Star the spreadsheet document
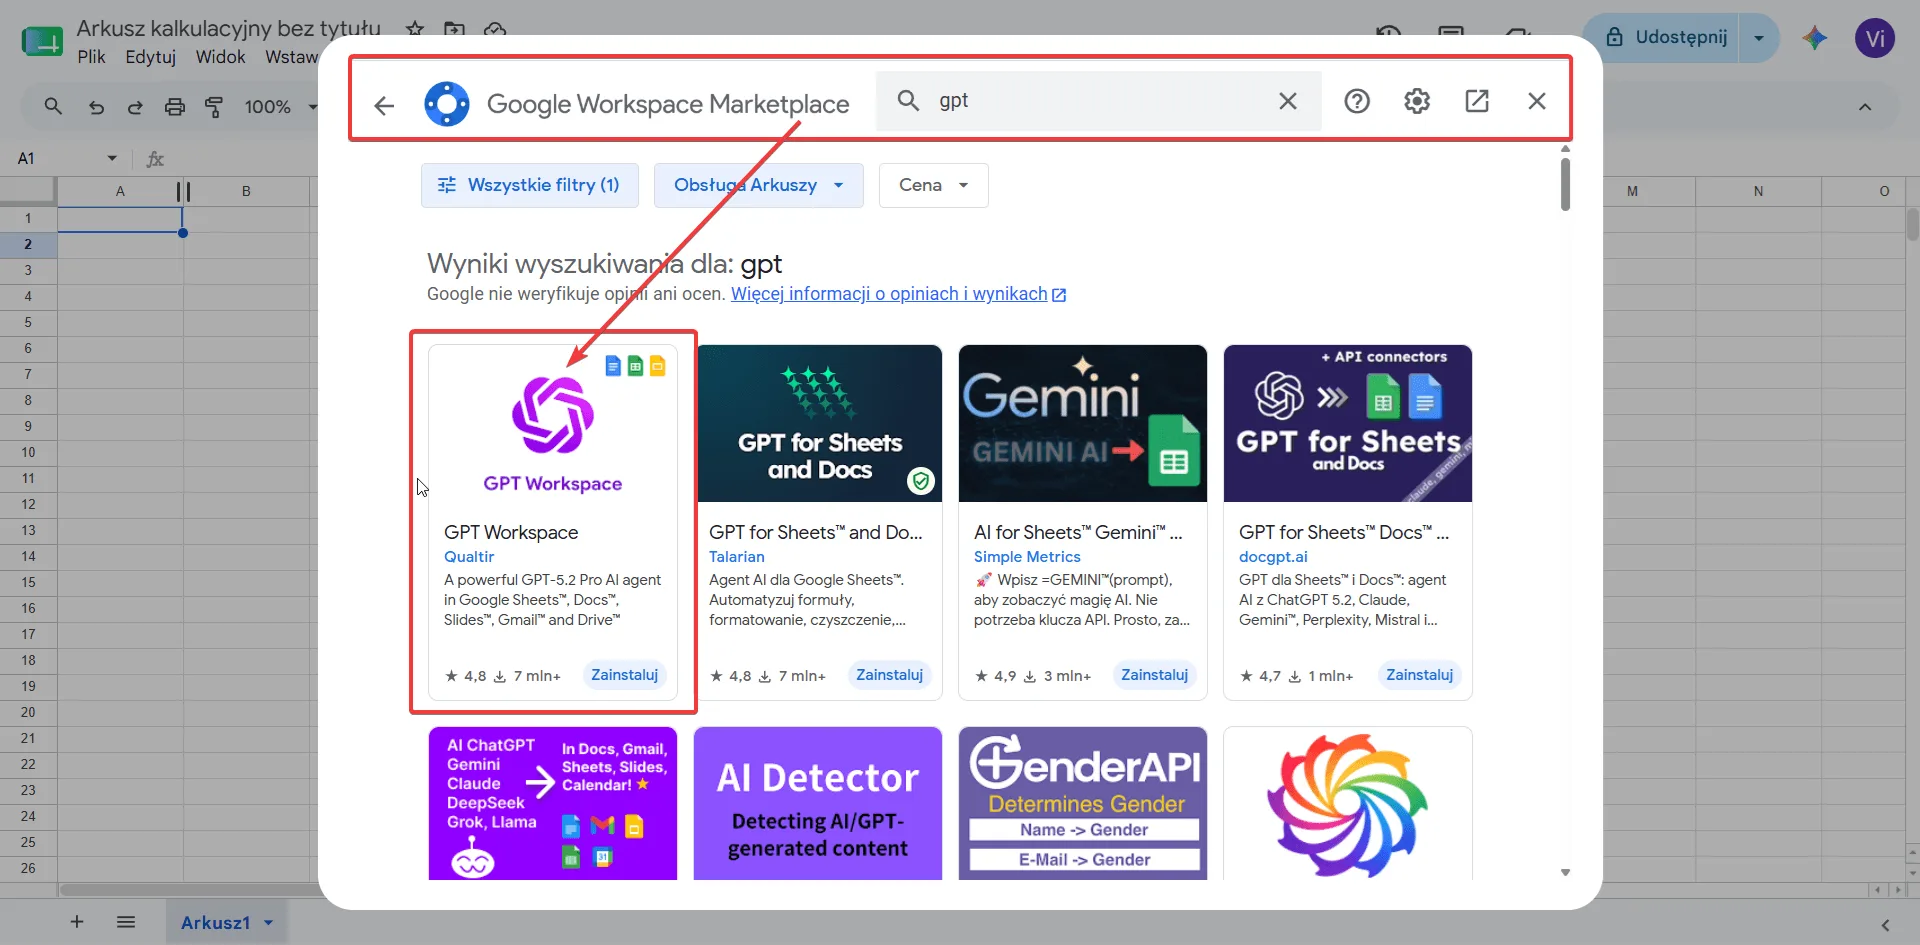The width and height of the screenshot is (1920, 945). (414, 29)
